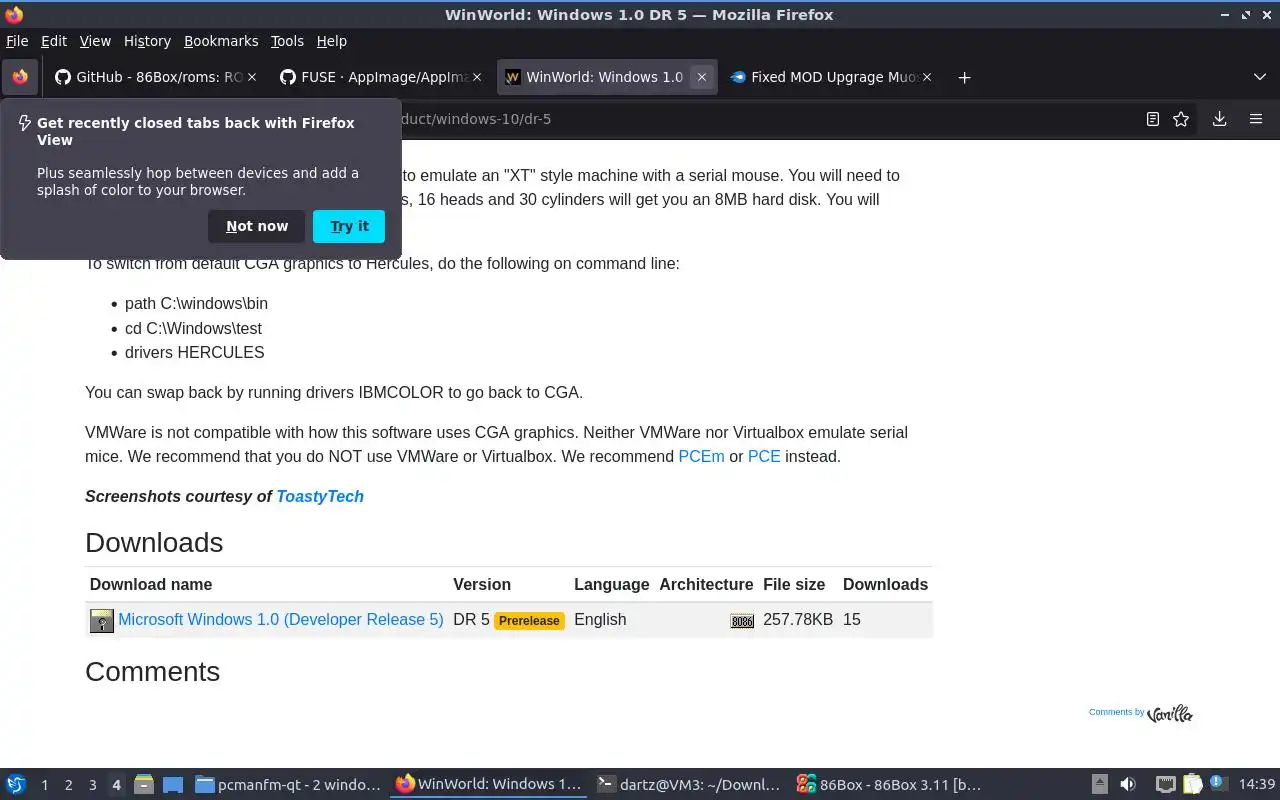Click the Prerelease badge
1280x800 pixels.
529,621
